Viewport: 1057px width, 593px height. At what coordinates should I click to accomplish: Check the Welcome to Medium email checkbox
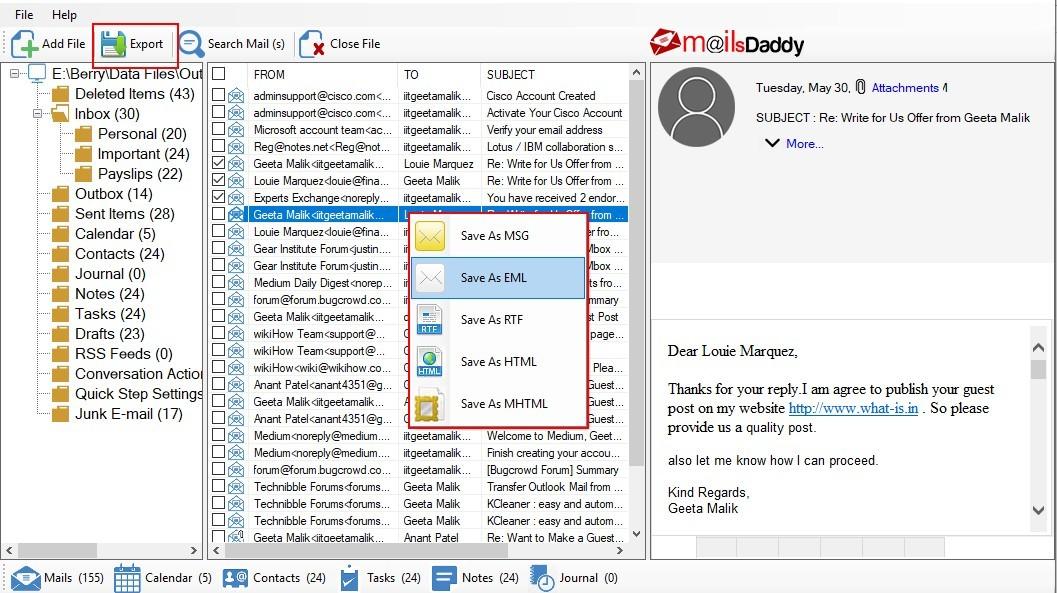click(218, 435)
